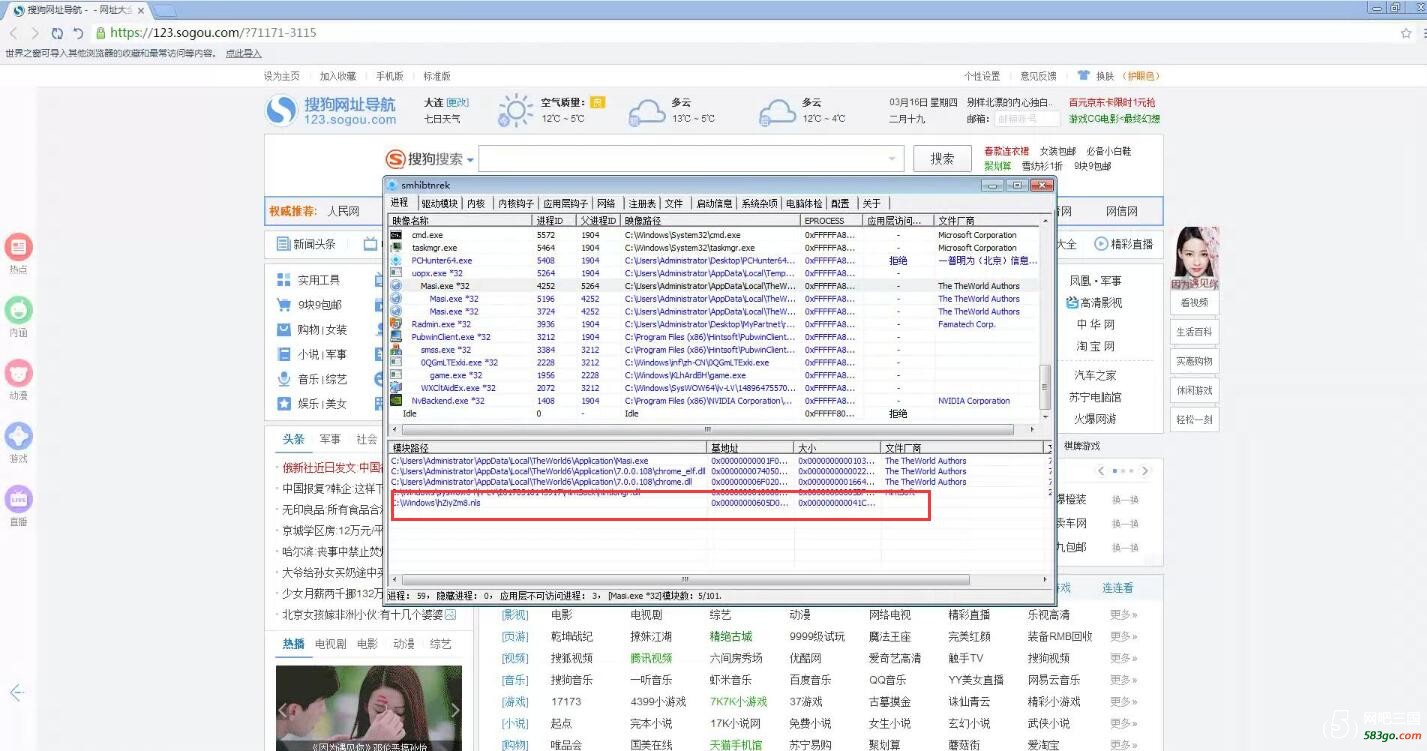This screenshot has height=751, width=1427.
Task: Click the 换肤 shirt icon
Action: click(x=1084, y=76)
